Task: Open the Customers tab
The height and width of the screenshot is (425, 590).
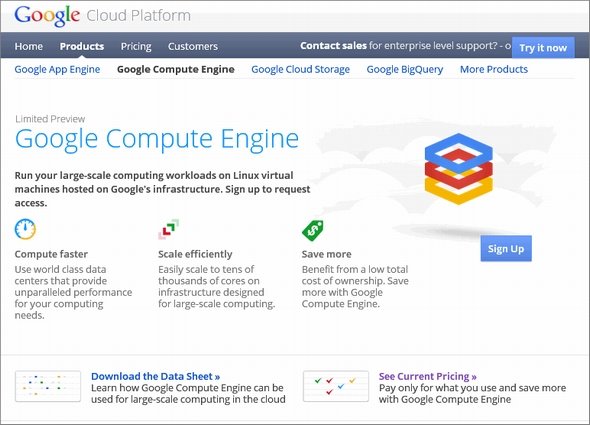Action: pyautogui.click(x=193, y=46)
